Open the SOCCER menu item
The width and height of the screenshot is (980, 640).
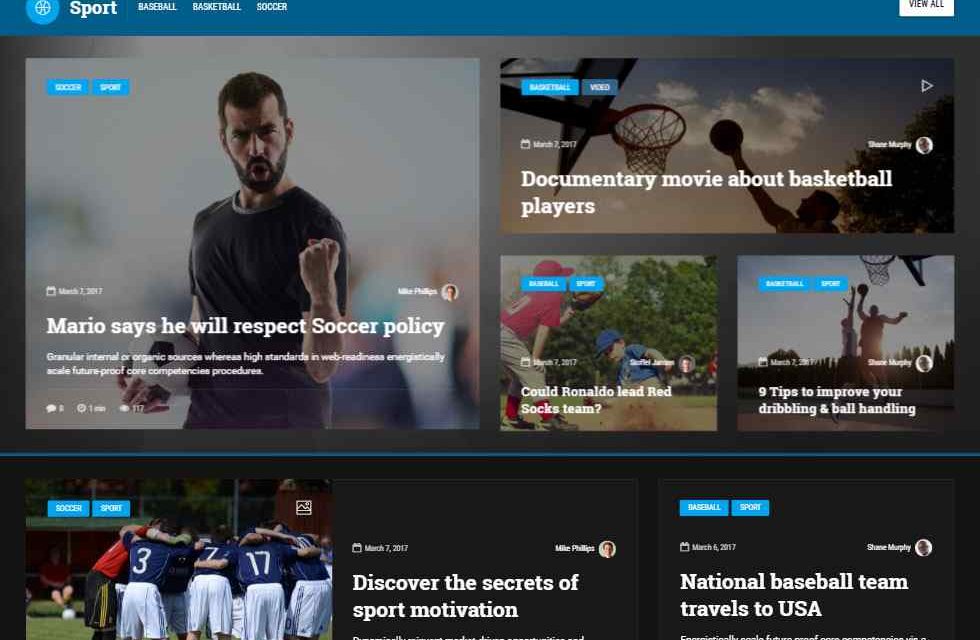[x=272, y=7]
